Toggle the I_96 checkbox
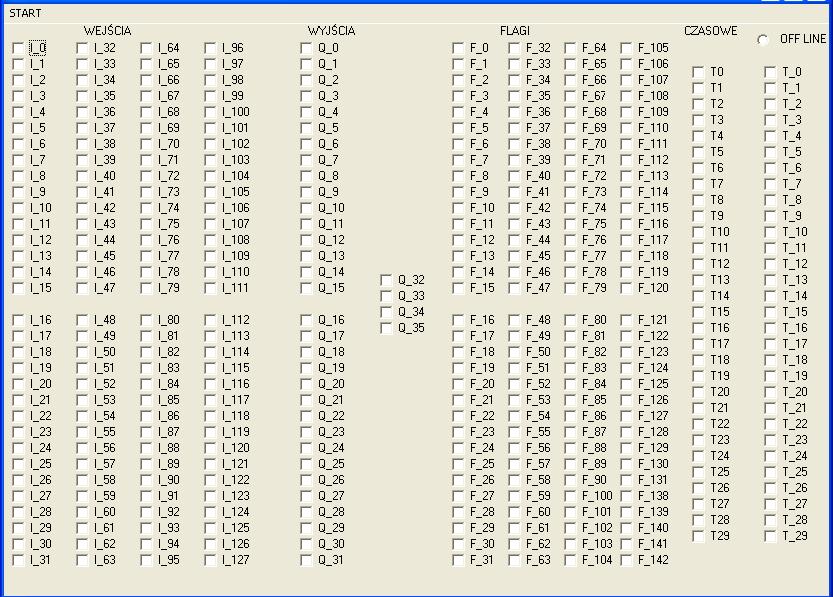The width and height of the screenshot is (833, 597). coord(210,48)
